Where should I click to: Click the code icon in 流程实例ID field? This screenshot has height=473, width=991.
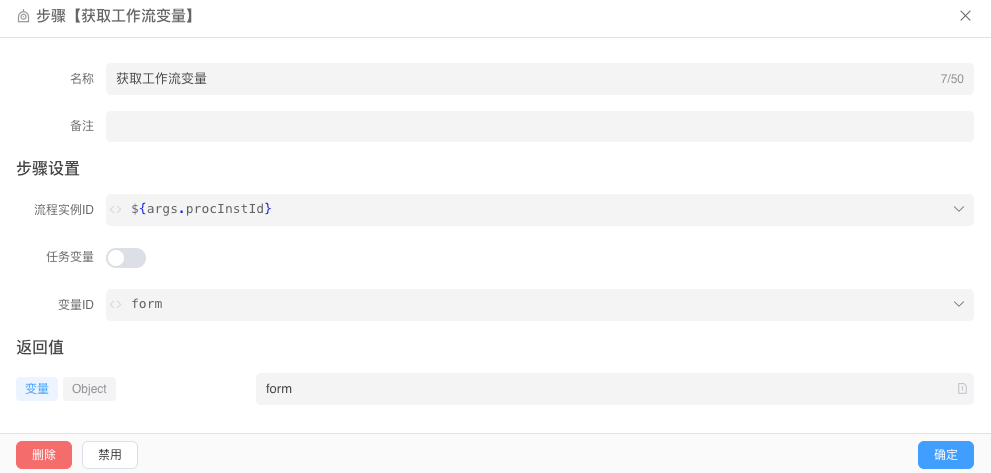[x=116, y=210]
